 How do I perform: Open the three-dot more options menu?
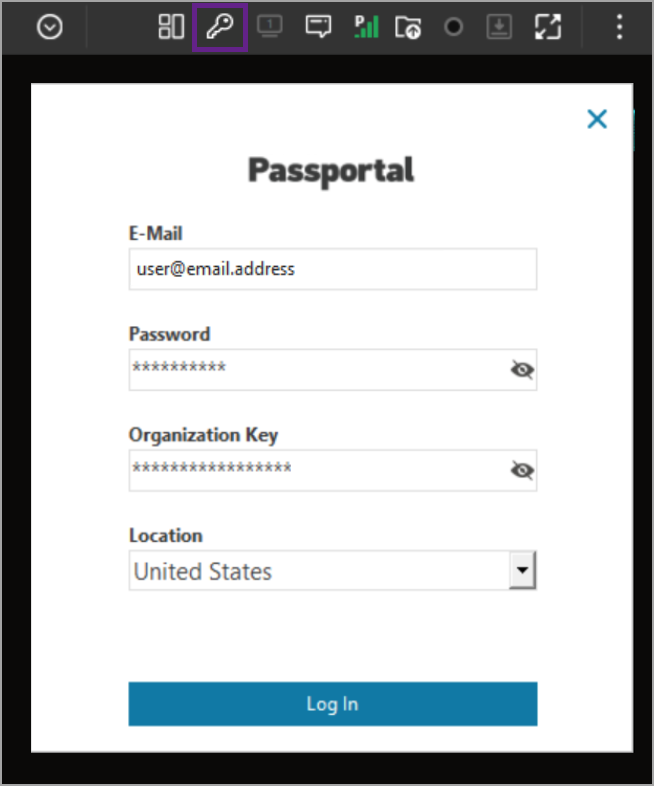click(x=619, y=27)
